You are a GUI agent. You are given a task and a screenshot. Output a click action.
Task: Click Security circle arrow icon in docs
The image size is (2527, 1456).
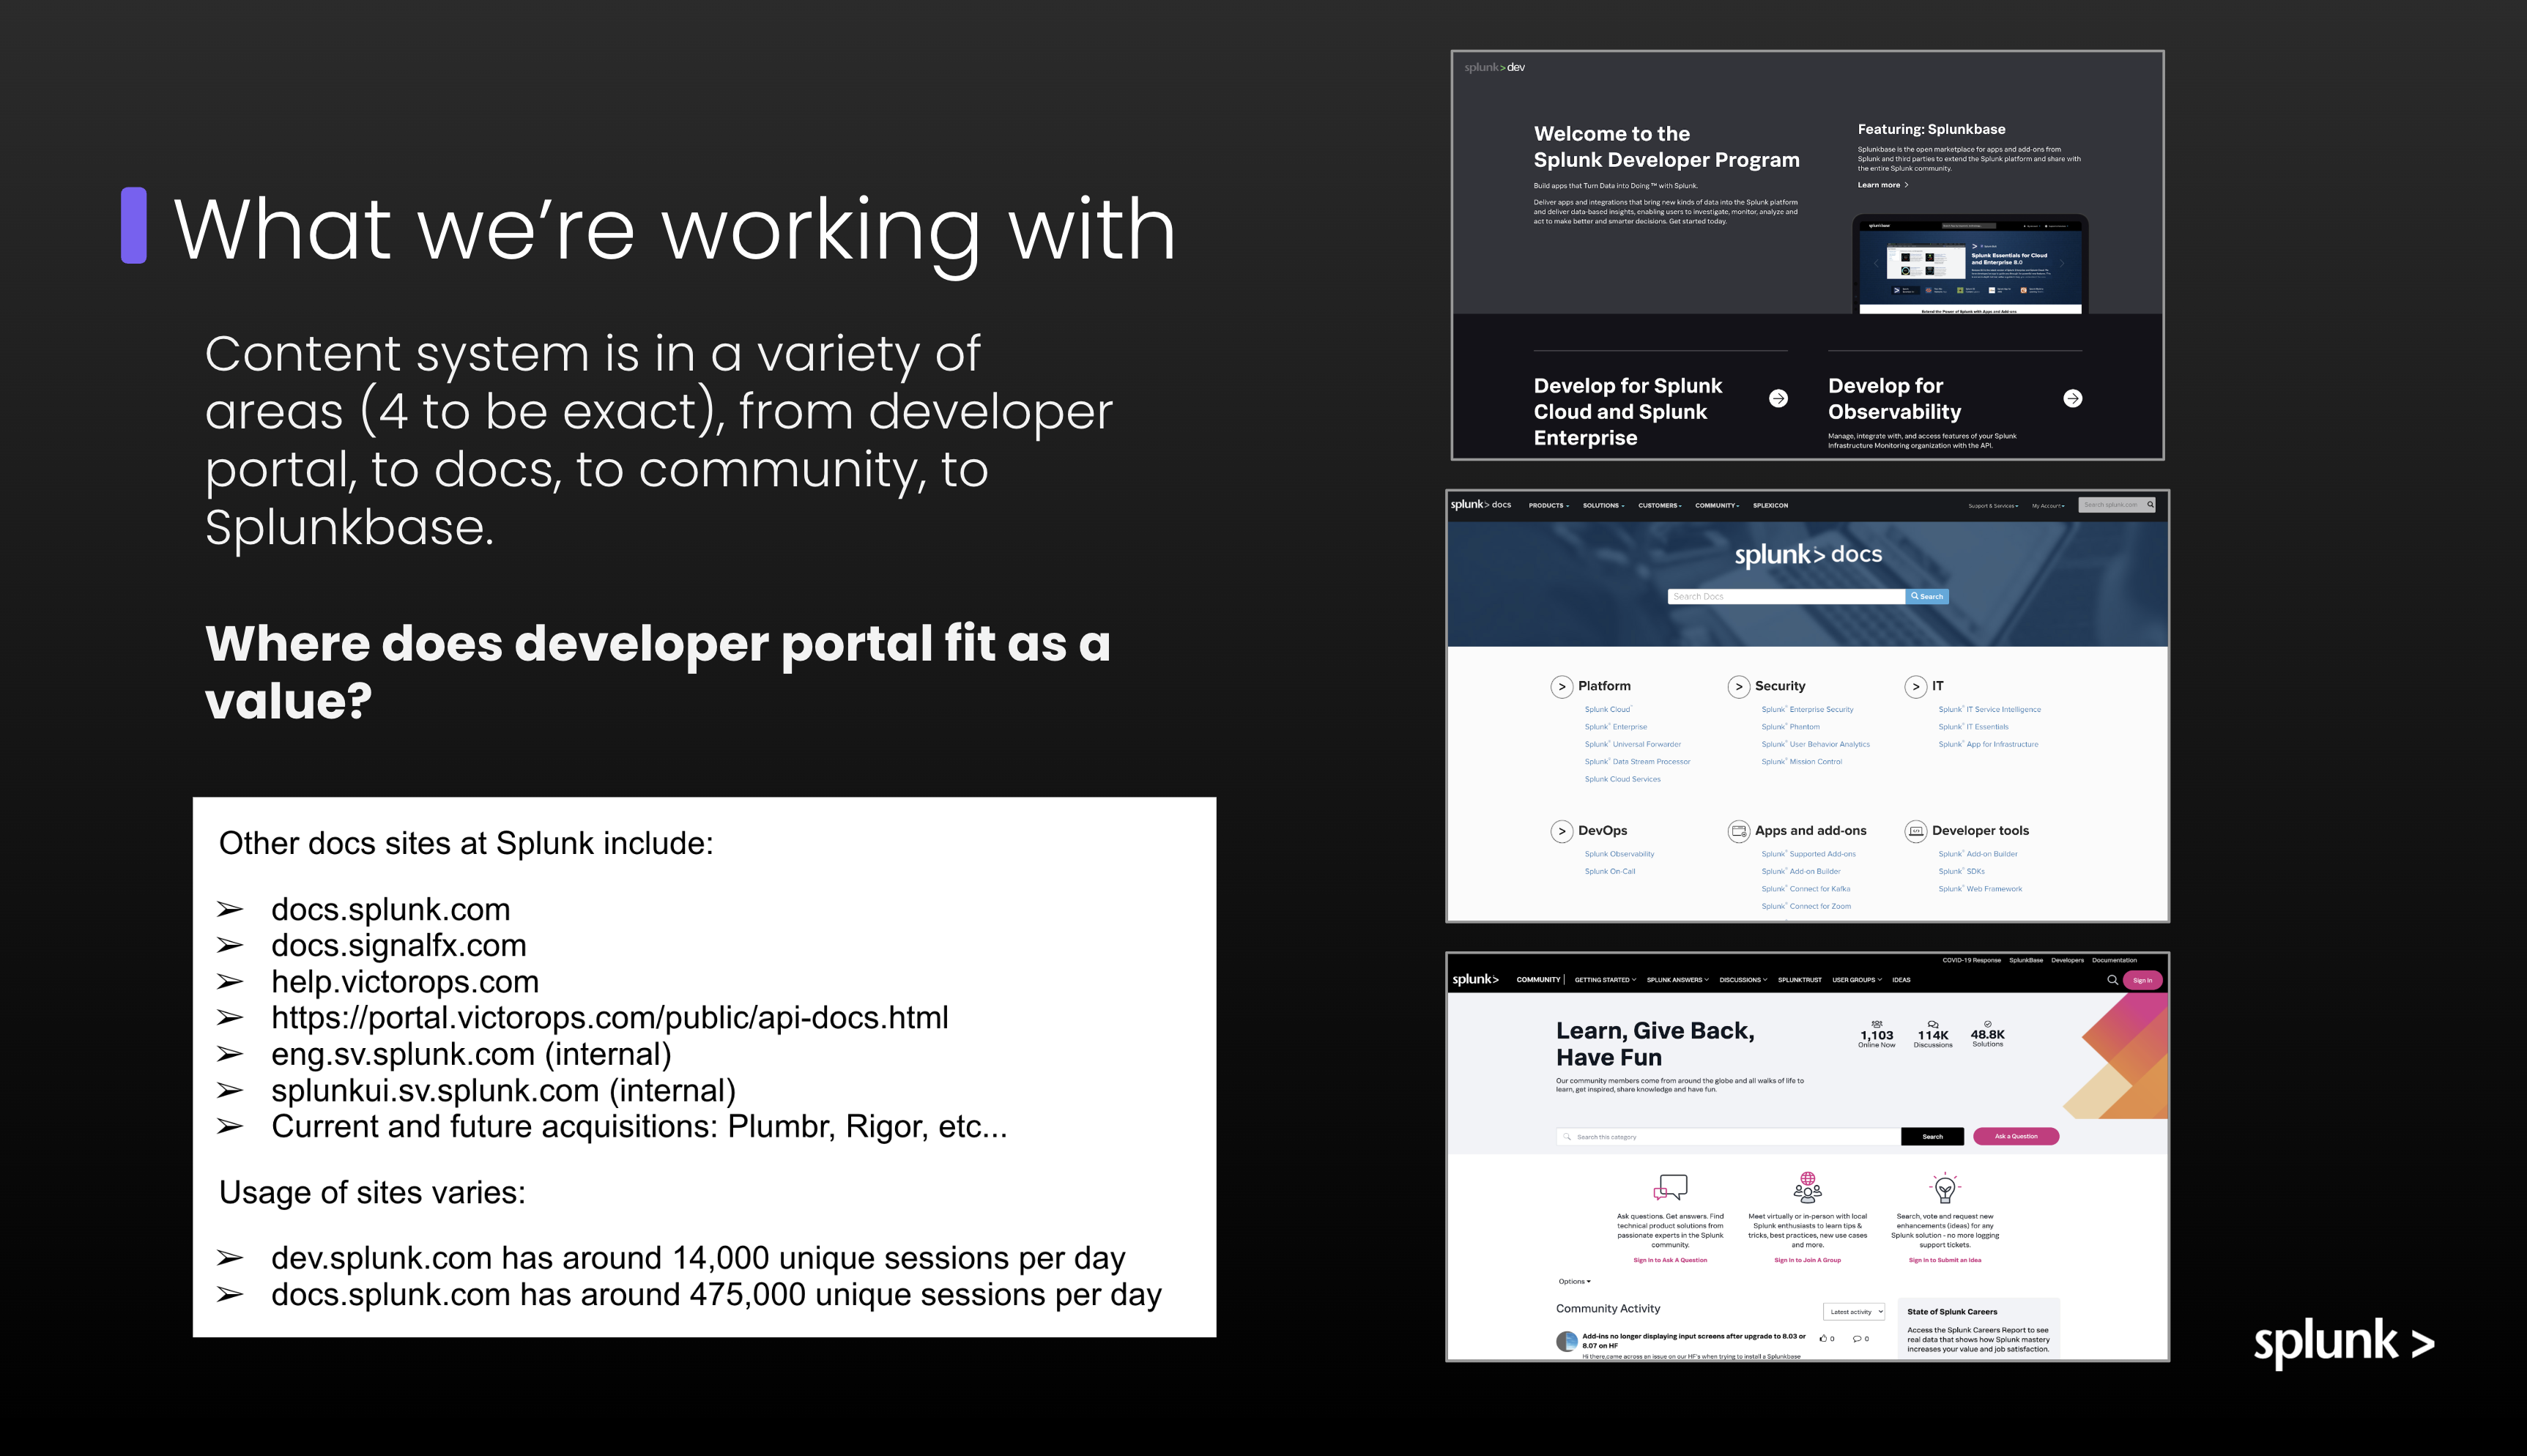point(1738,687)
